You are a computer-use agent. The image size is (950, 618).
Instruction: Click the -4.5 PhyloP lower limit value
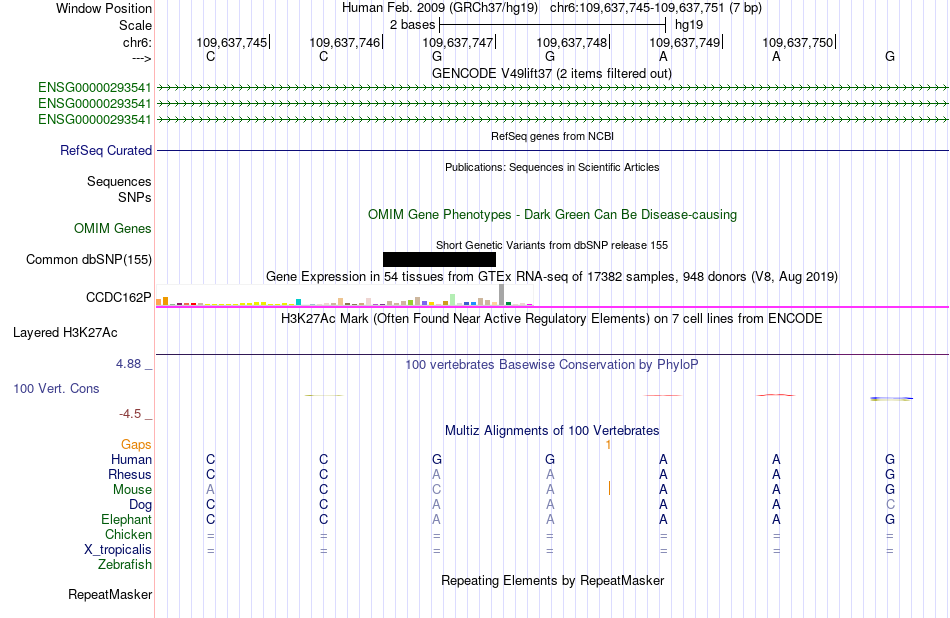point(130,414)
